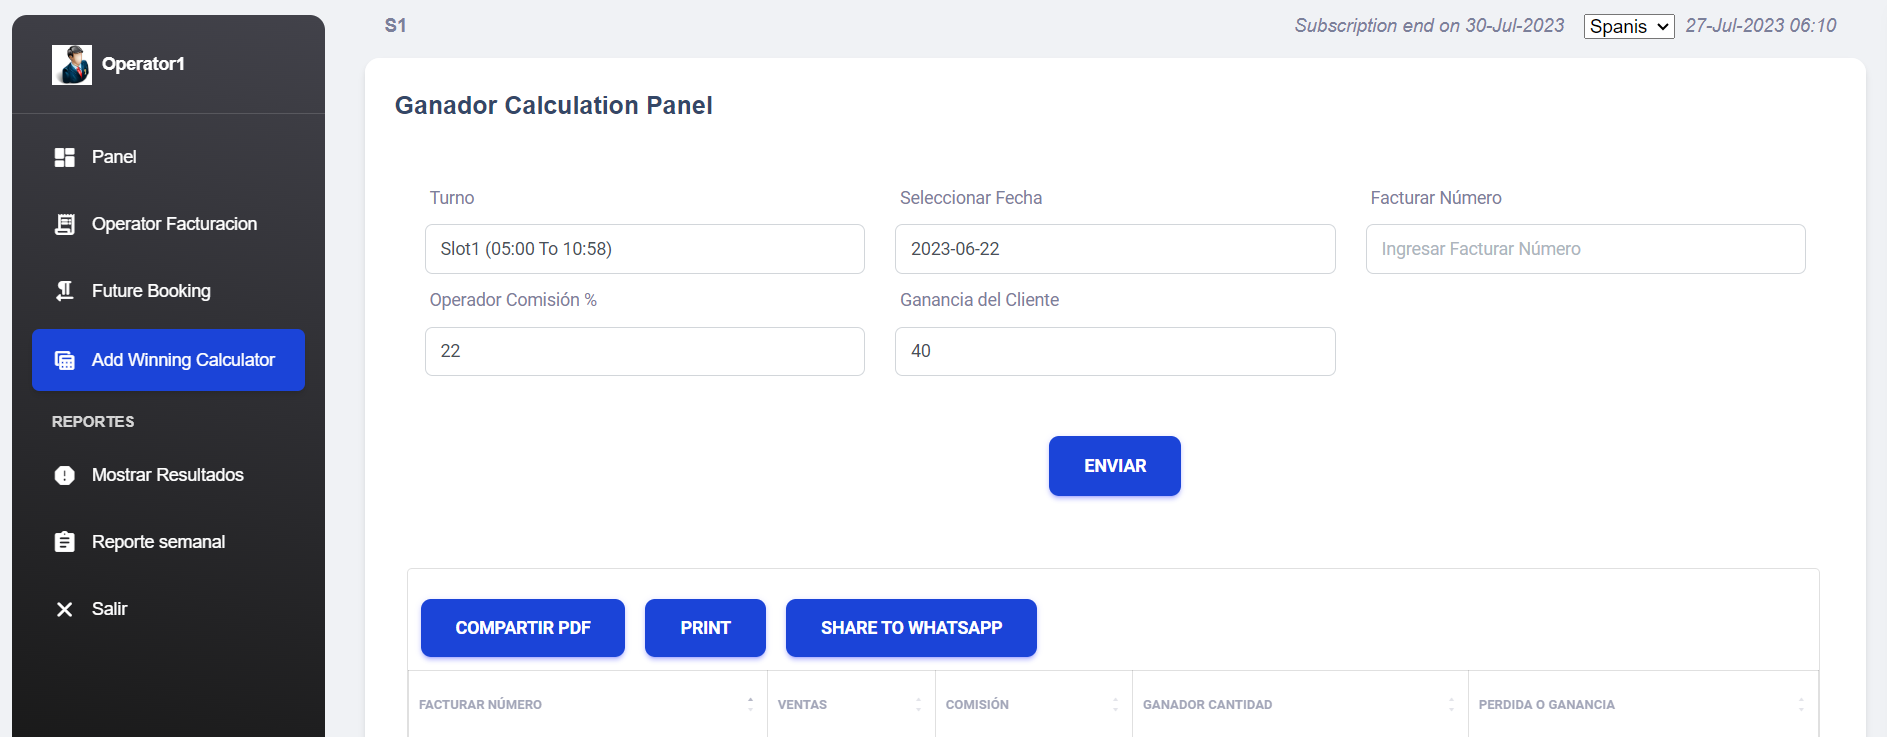Click the Operator1 username text
The image size is (1887, 737).
pos(143,64)
